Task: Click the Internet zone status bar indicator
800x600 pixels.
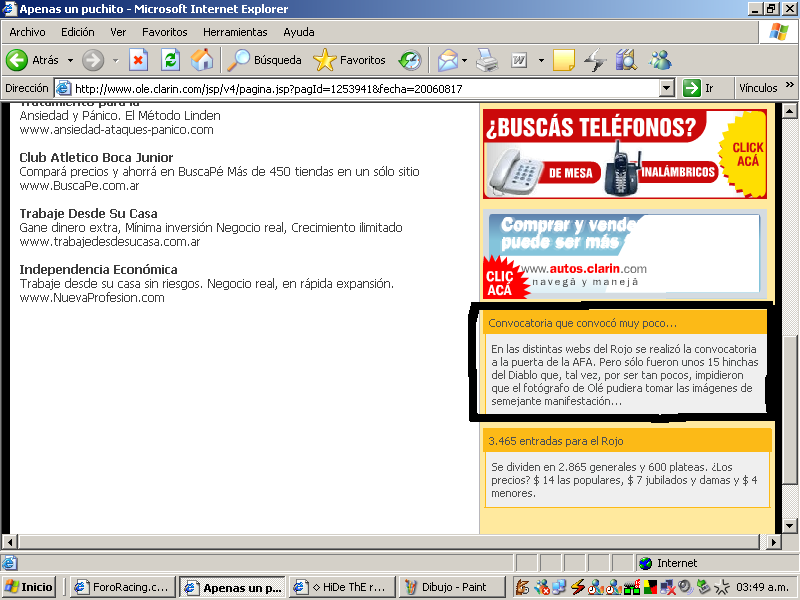Action: tap(668, 563)
